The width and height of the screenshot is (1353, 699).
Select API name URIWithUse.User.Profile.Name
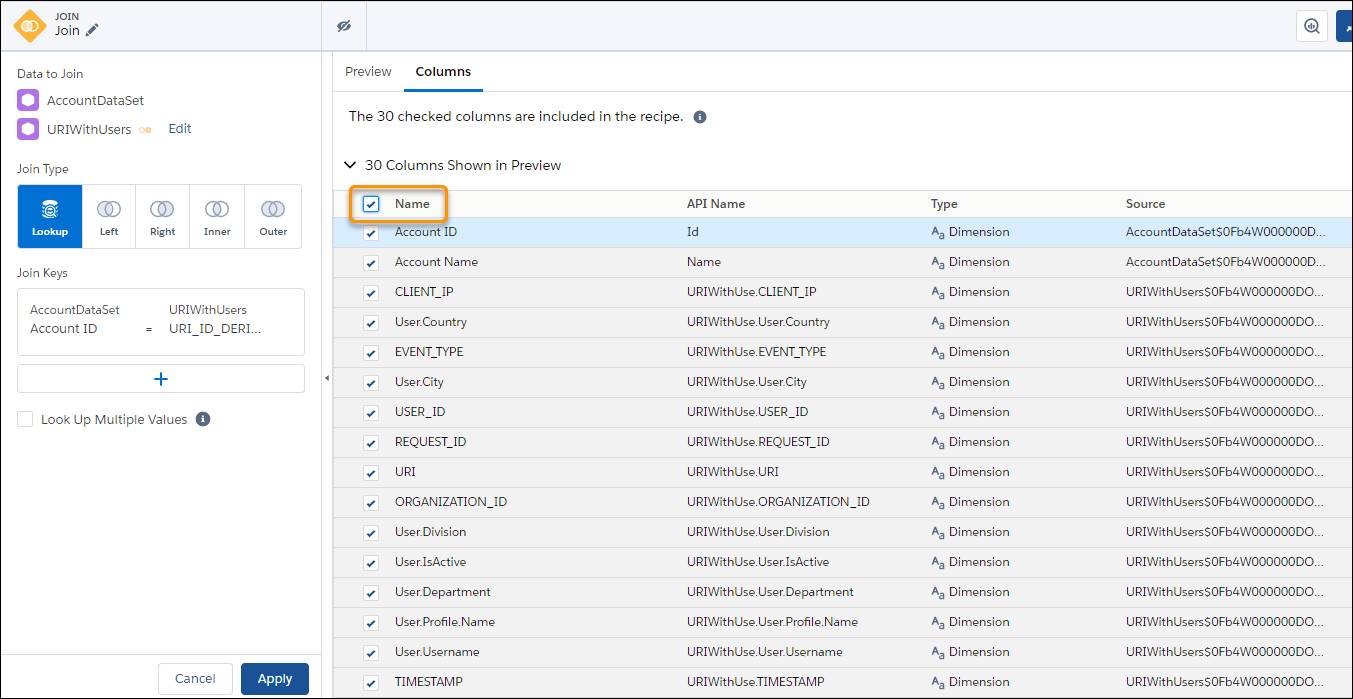[772, 622]
